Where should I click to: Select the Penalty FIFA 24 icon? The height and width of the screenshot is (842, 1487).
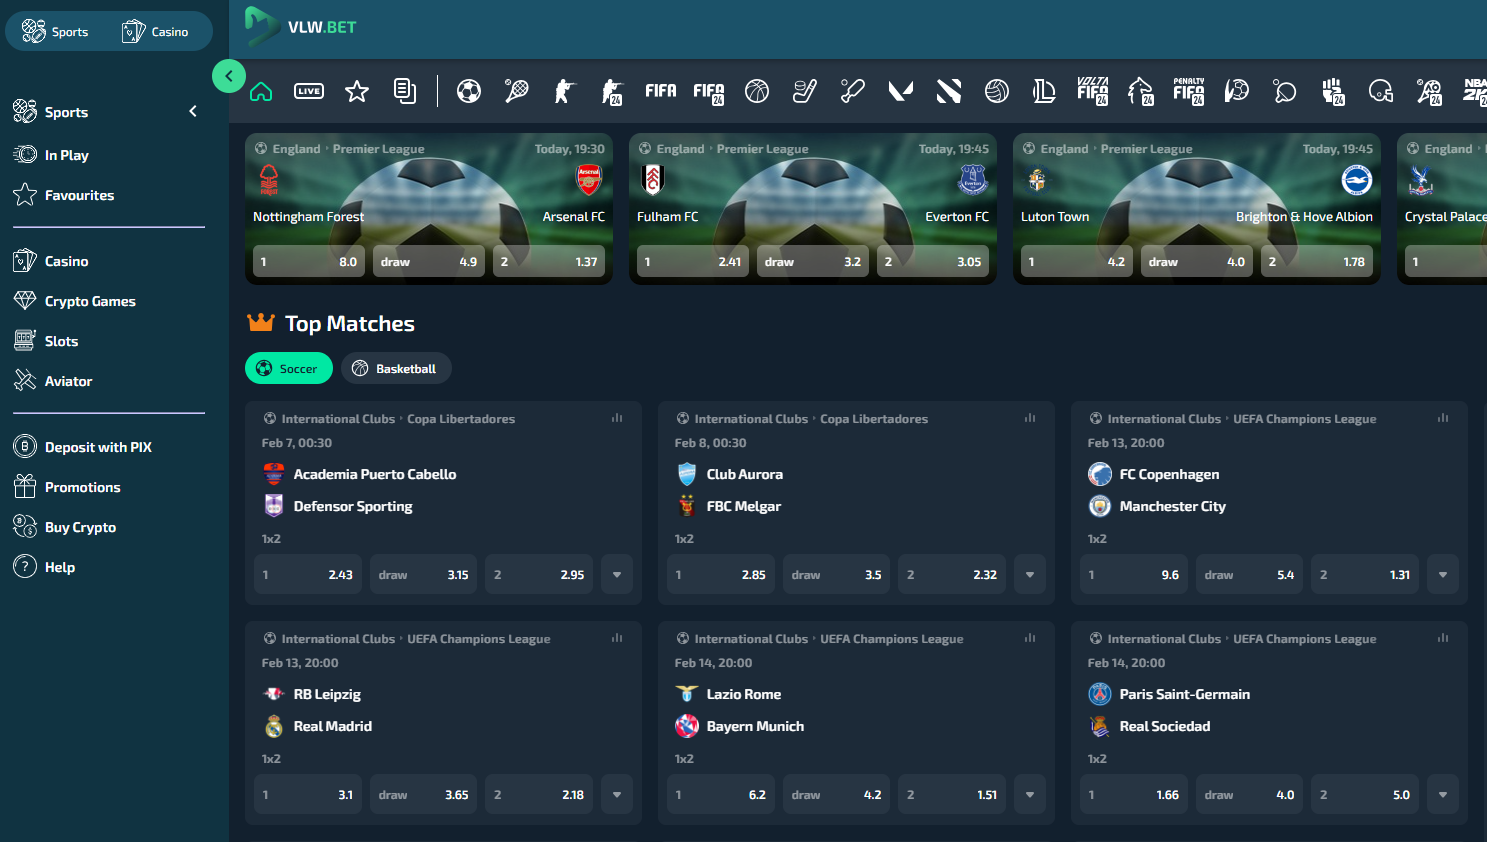pyautogui.click(x=1188, y=91)
